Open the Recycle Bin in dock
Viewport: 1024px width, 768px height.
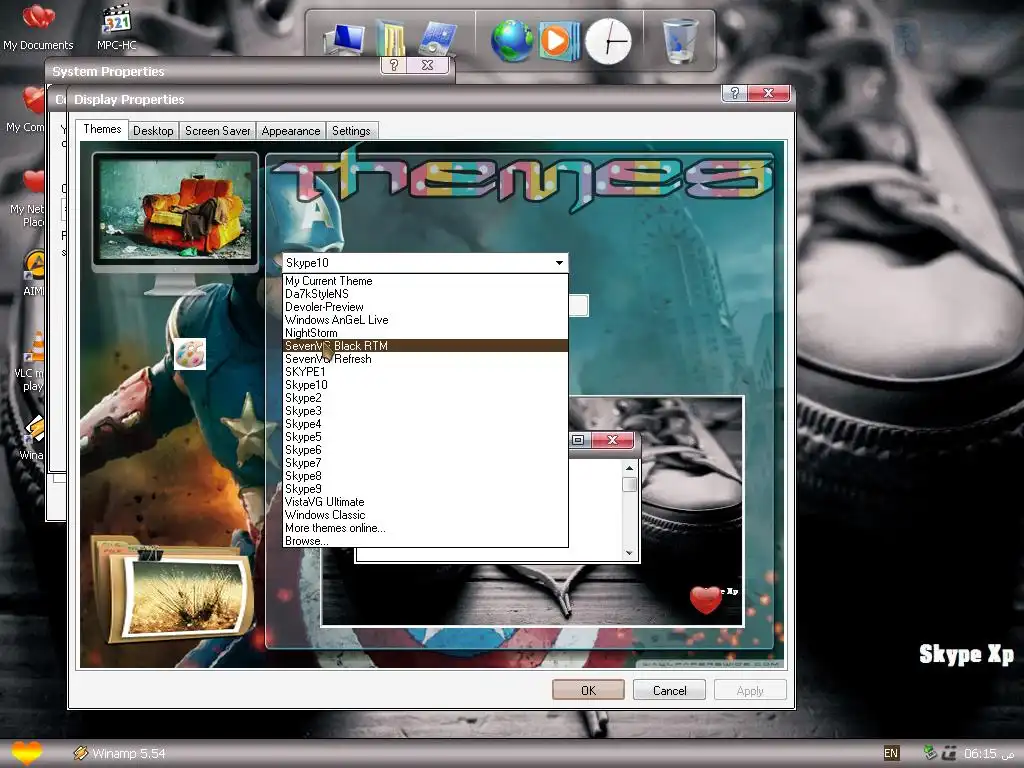tap(679, 40)
